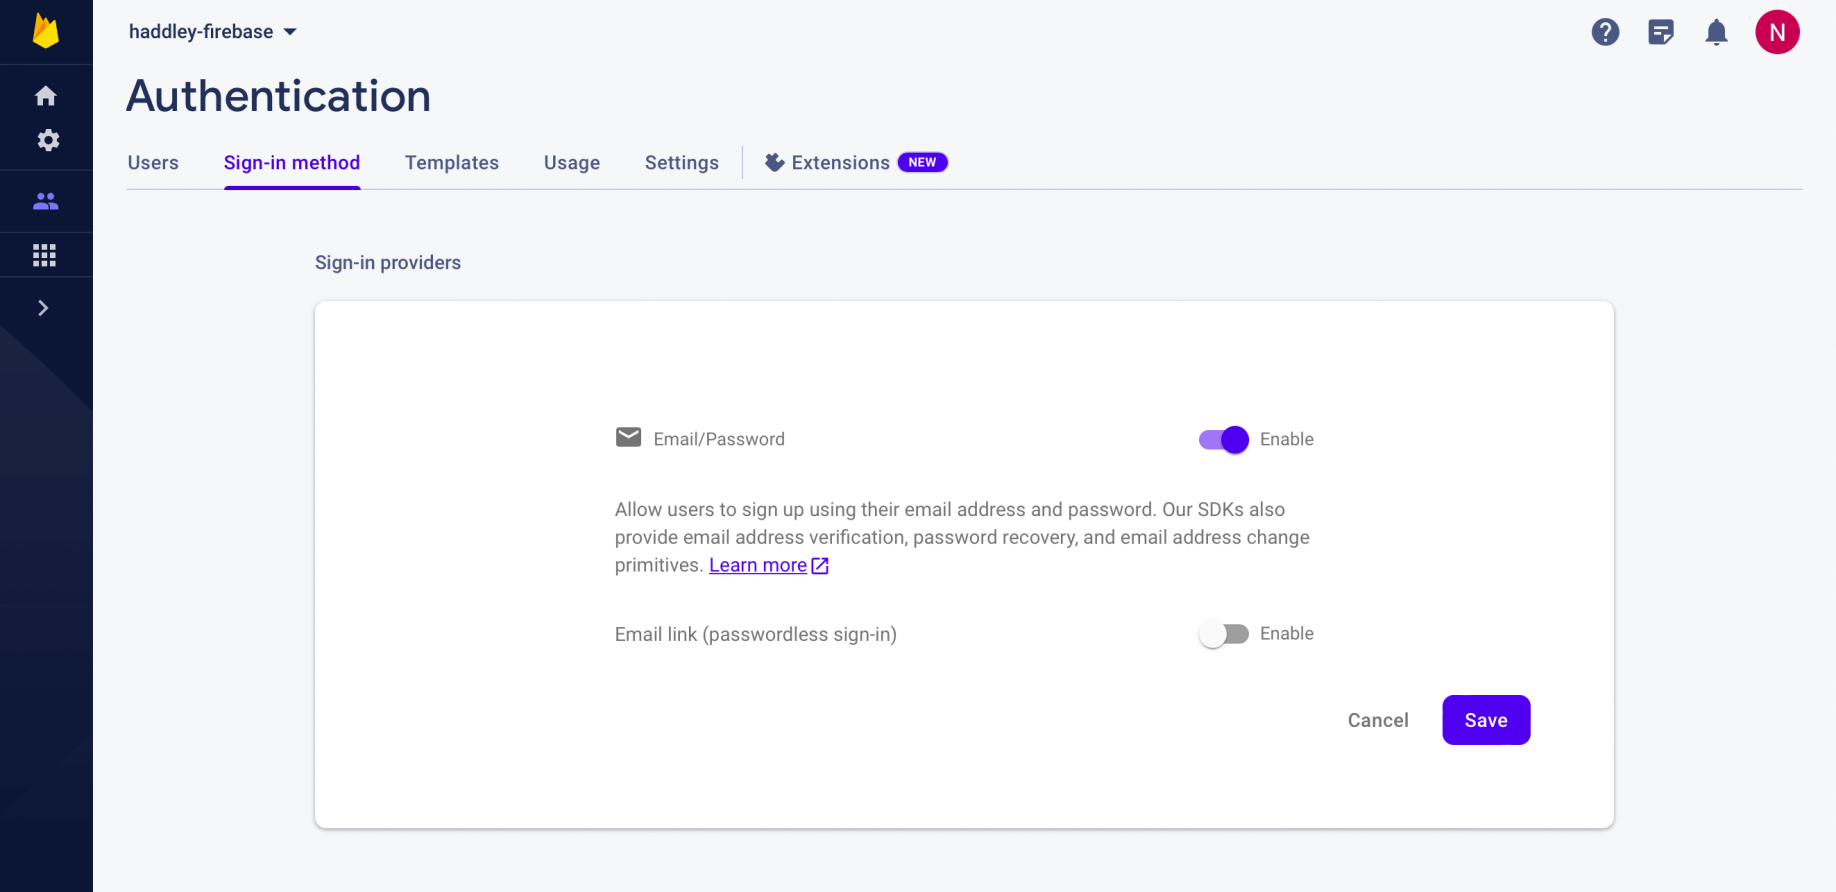Open the Learn more link
The image size is (1836, 892).
click(x=758, y=565)
